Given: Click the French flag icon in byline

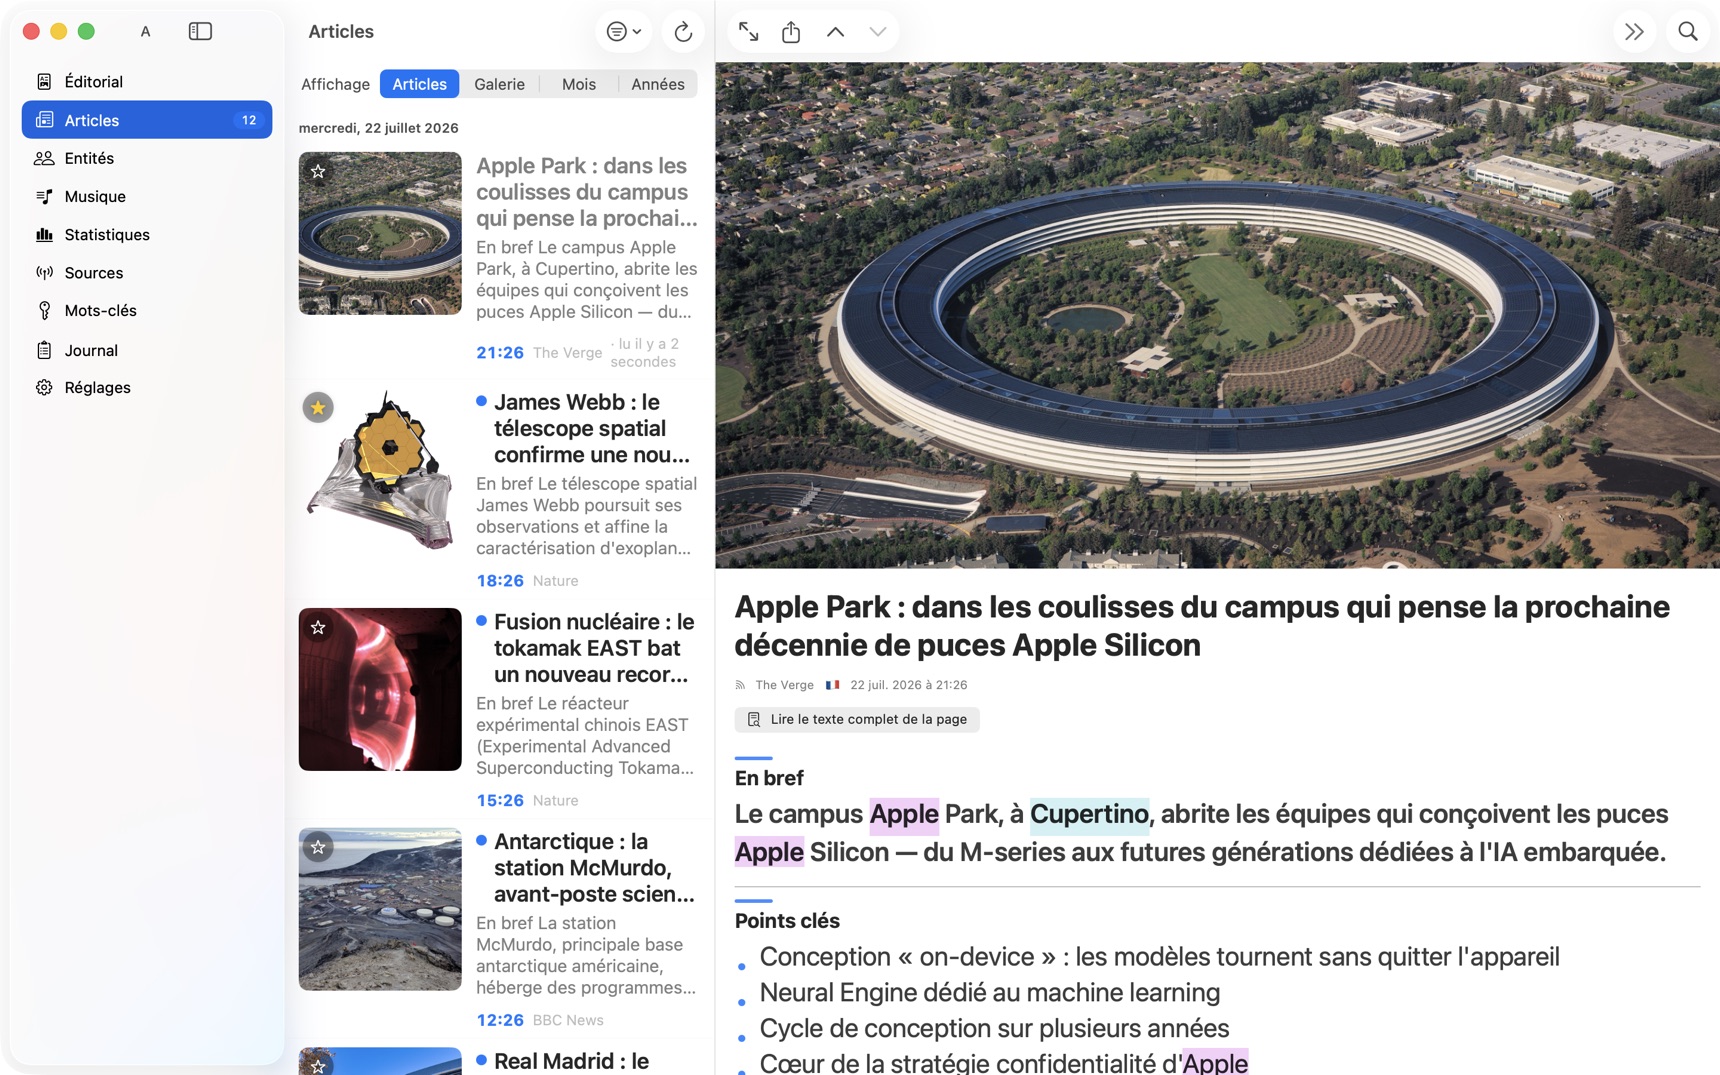Looking at the screenshot, I should [x=832, y=685].
